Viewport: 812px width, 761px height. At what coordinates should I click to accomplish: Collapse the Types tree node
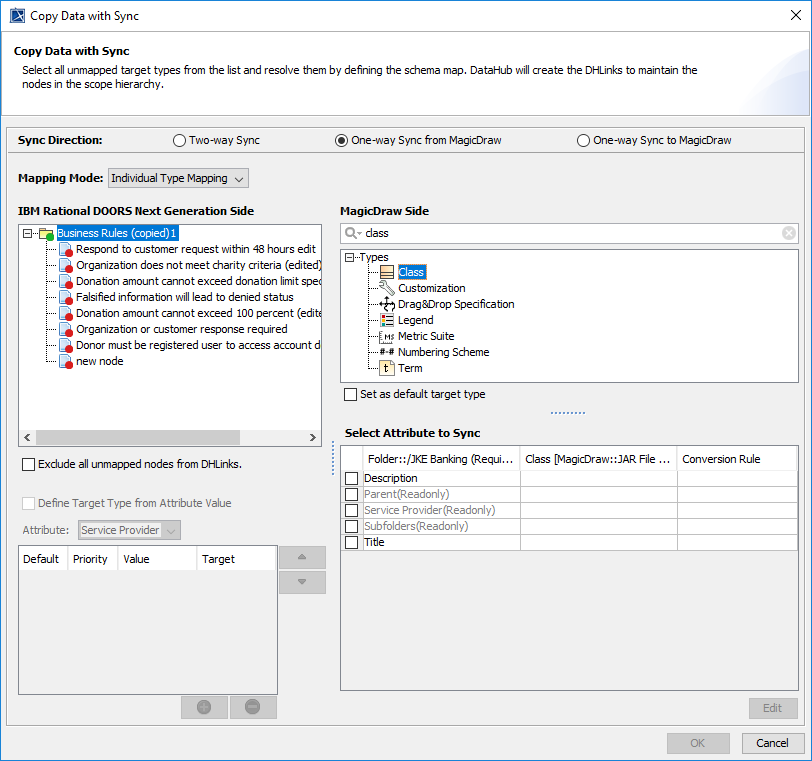350,257
